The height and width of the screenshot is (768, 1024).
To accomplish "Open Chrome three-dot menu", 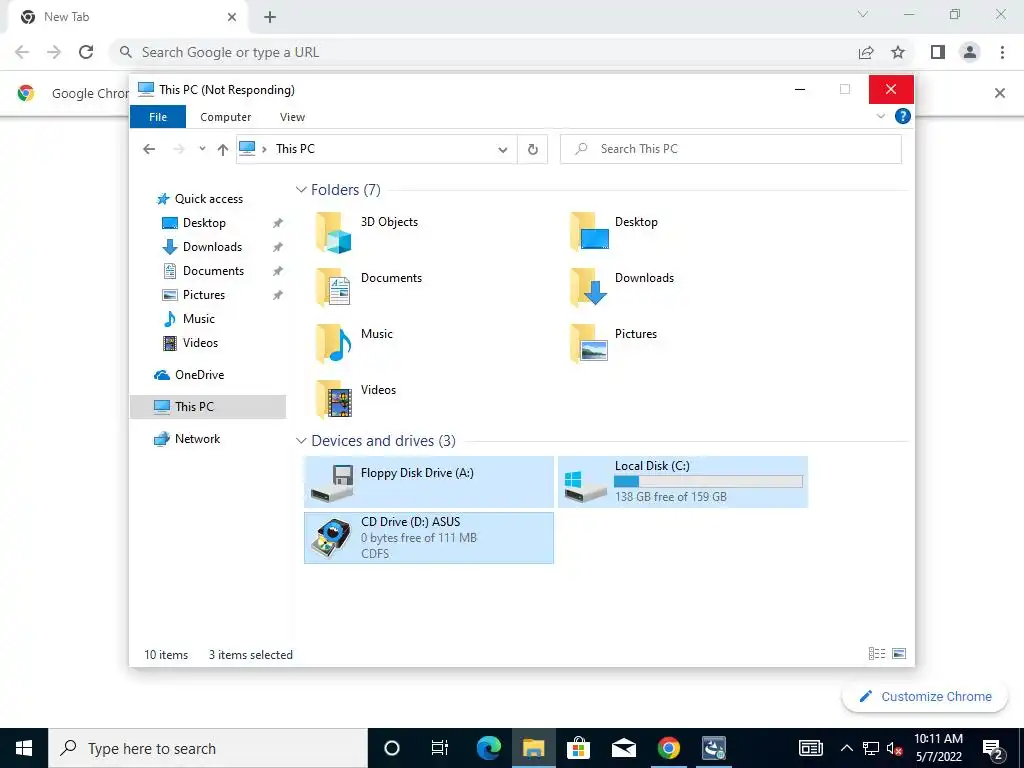I will tap(1002, 52).
